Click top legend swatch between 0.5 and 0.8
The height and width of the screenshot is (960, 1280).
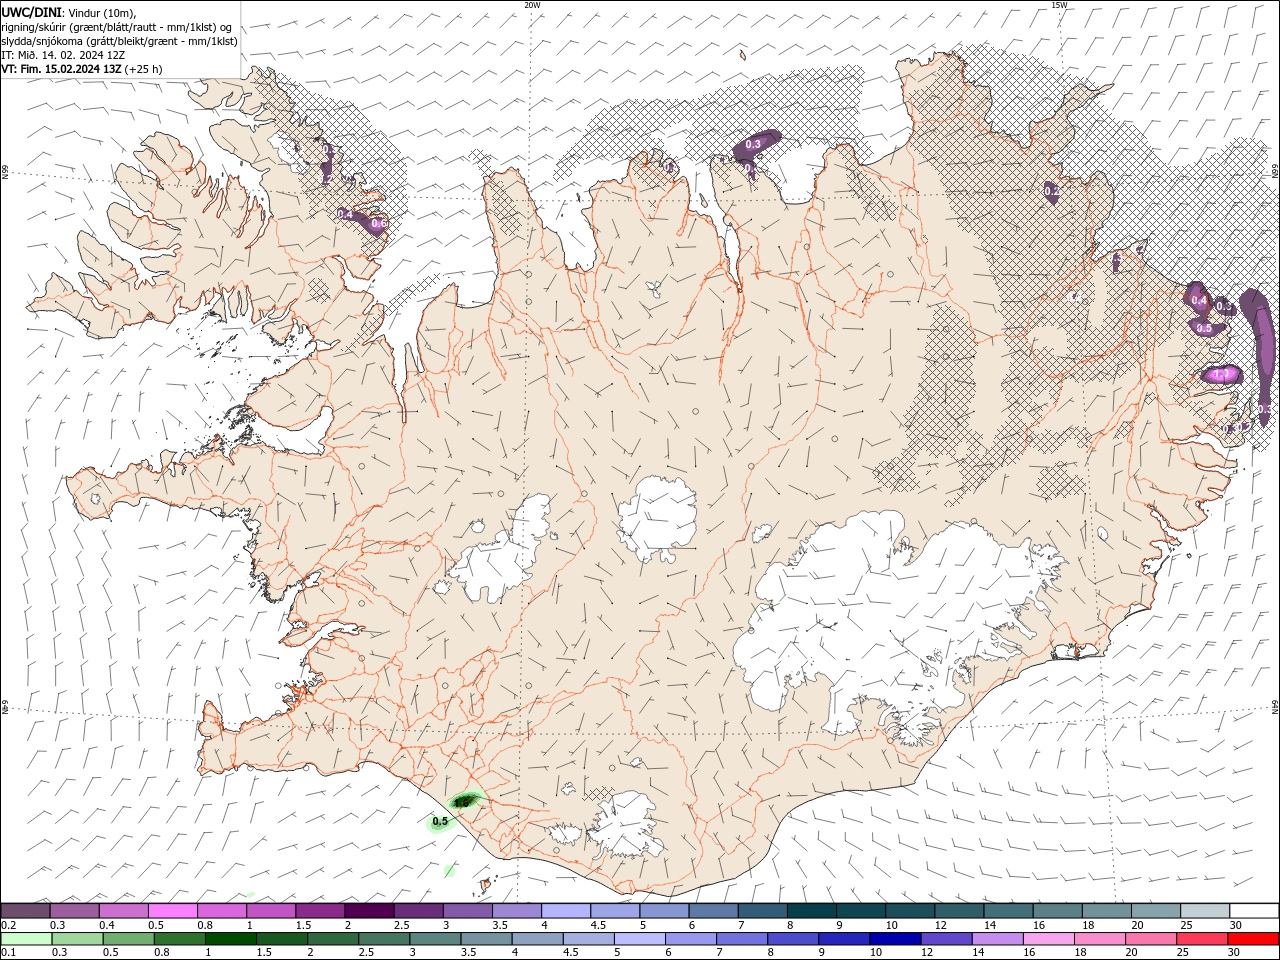tap(172, 911)
